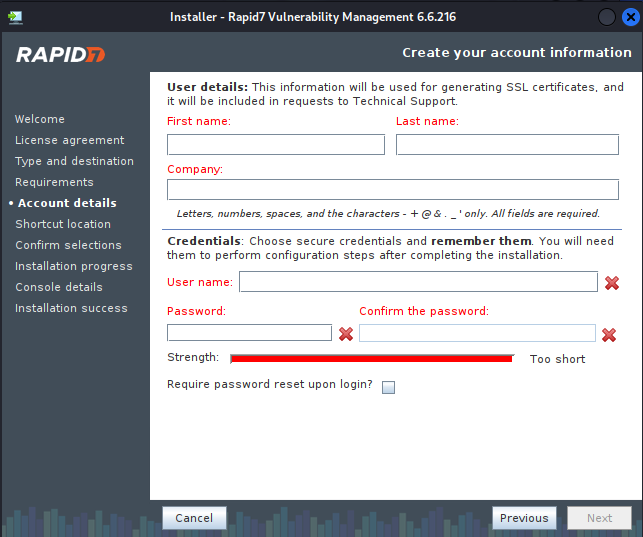
Task: Click the Next button
Action: (599, 518)
